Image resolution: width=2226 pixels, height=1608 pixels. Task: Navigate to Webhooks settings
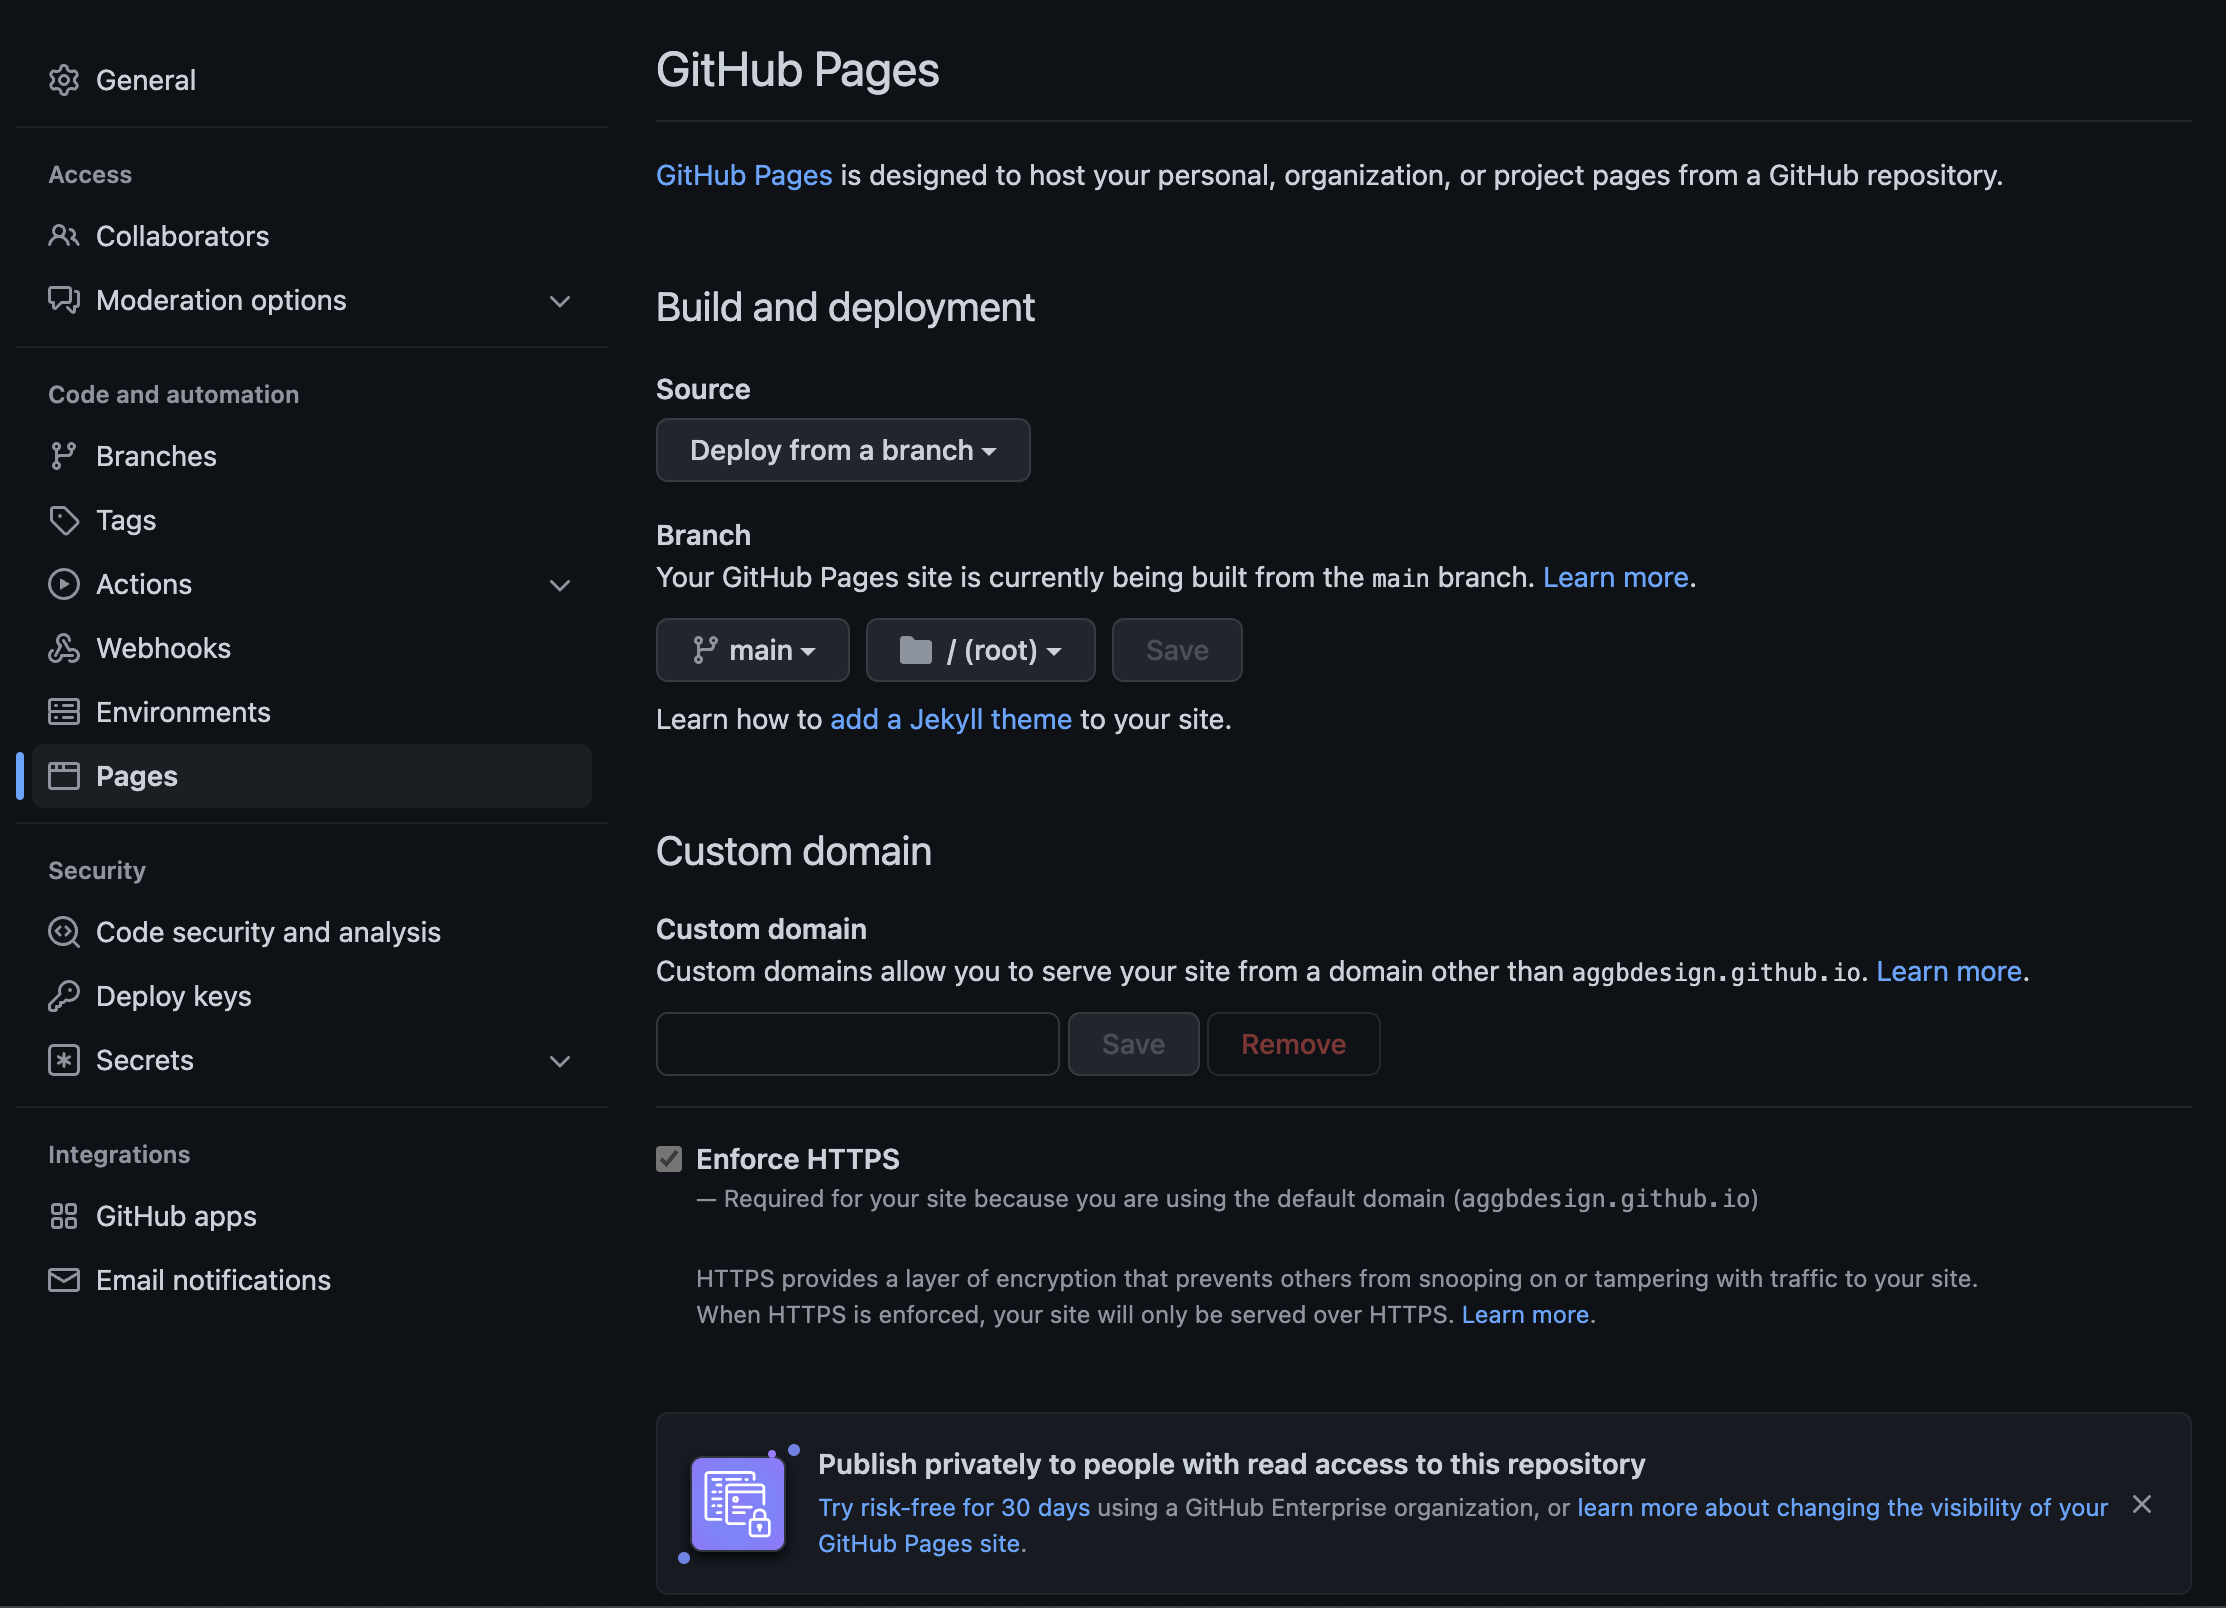(312, 648)
